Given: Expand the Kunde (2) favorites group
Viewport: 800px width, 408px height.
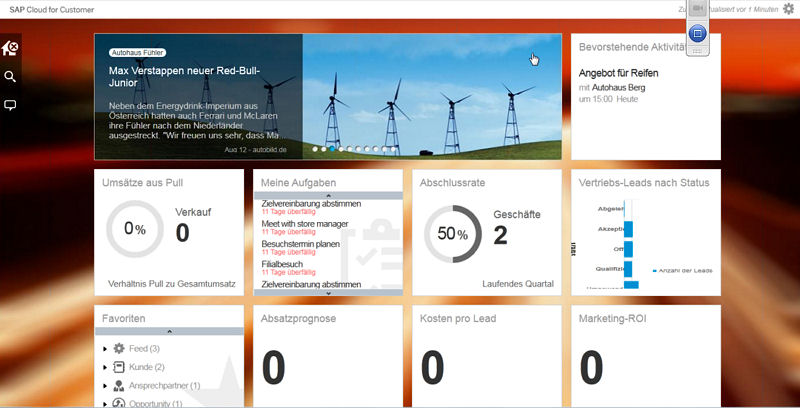Looking at the screenshot, I should pos(105,367).
